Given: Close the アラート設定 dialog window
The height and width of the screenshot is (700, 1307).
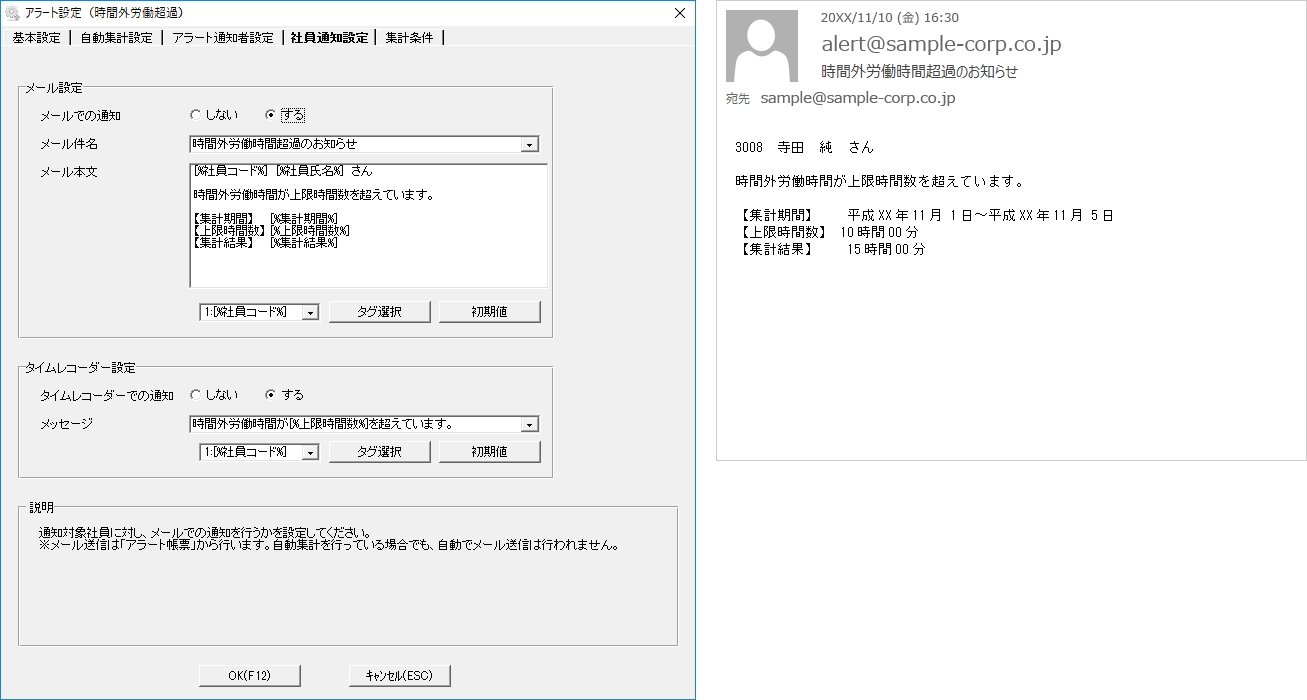Looking at the screenshot, I should 680,13.
